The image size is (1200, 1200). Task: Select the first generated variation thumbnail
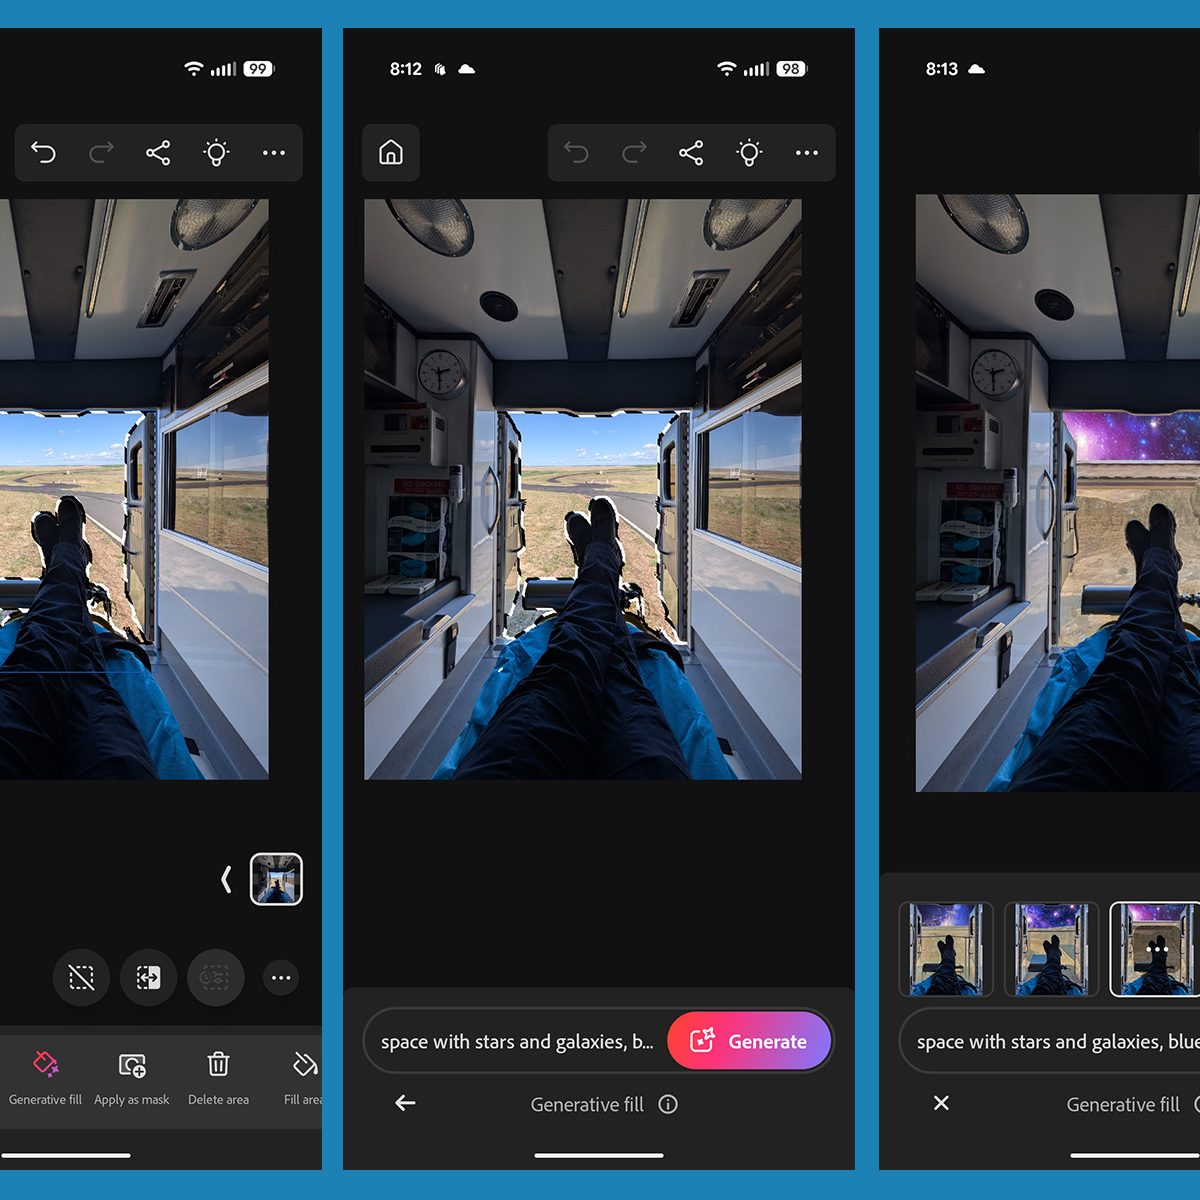946,949
